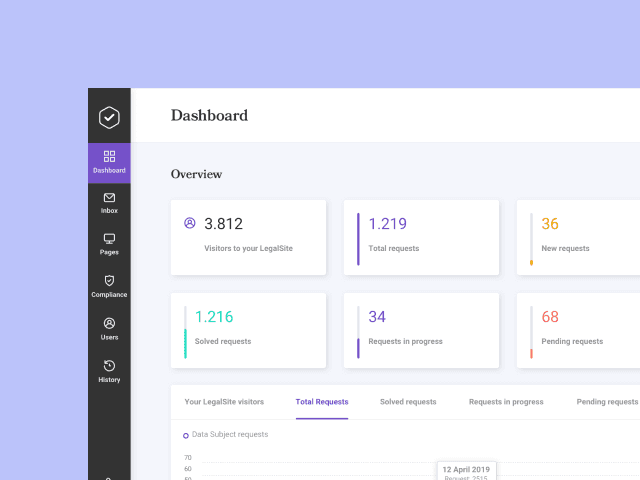640x480 pixels.
Task: Click the 1.219 total value
Action: click(387, 224)
